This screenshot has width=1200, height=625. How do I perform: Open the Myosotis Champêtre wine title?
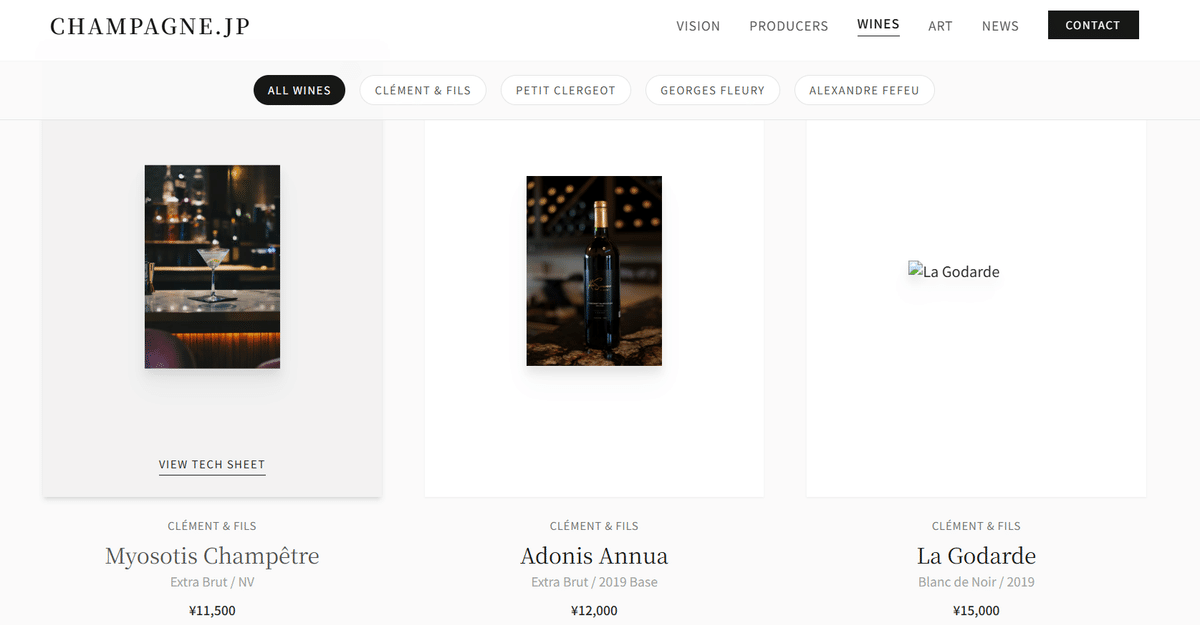(x=212, y=556)
